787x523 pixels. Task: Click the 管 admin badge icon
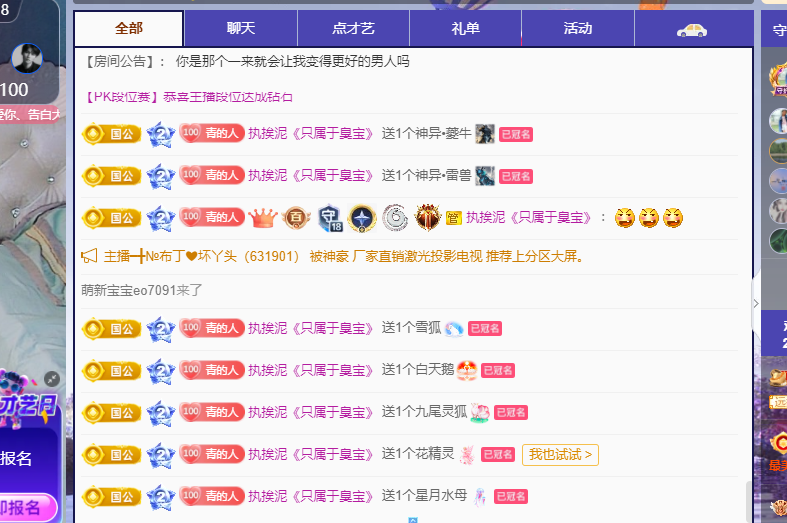(454, 218)
